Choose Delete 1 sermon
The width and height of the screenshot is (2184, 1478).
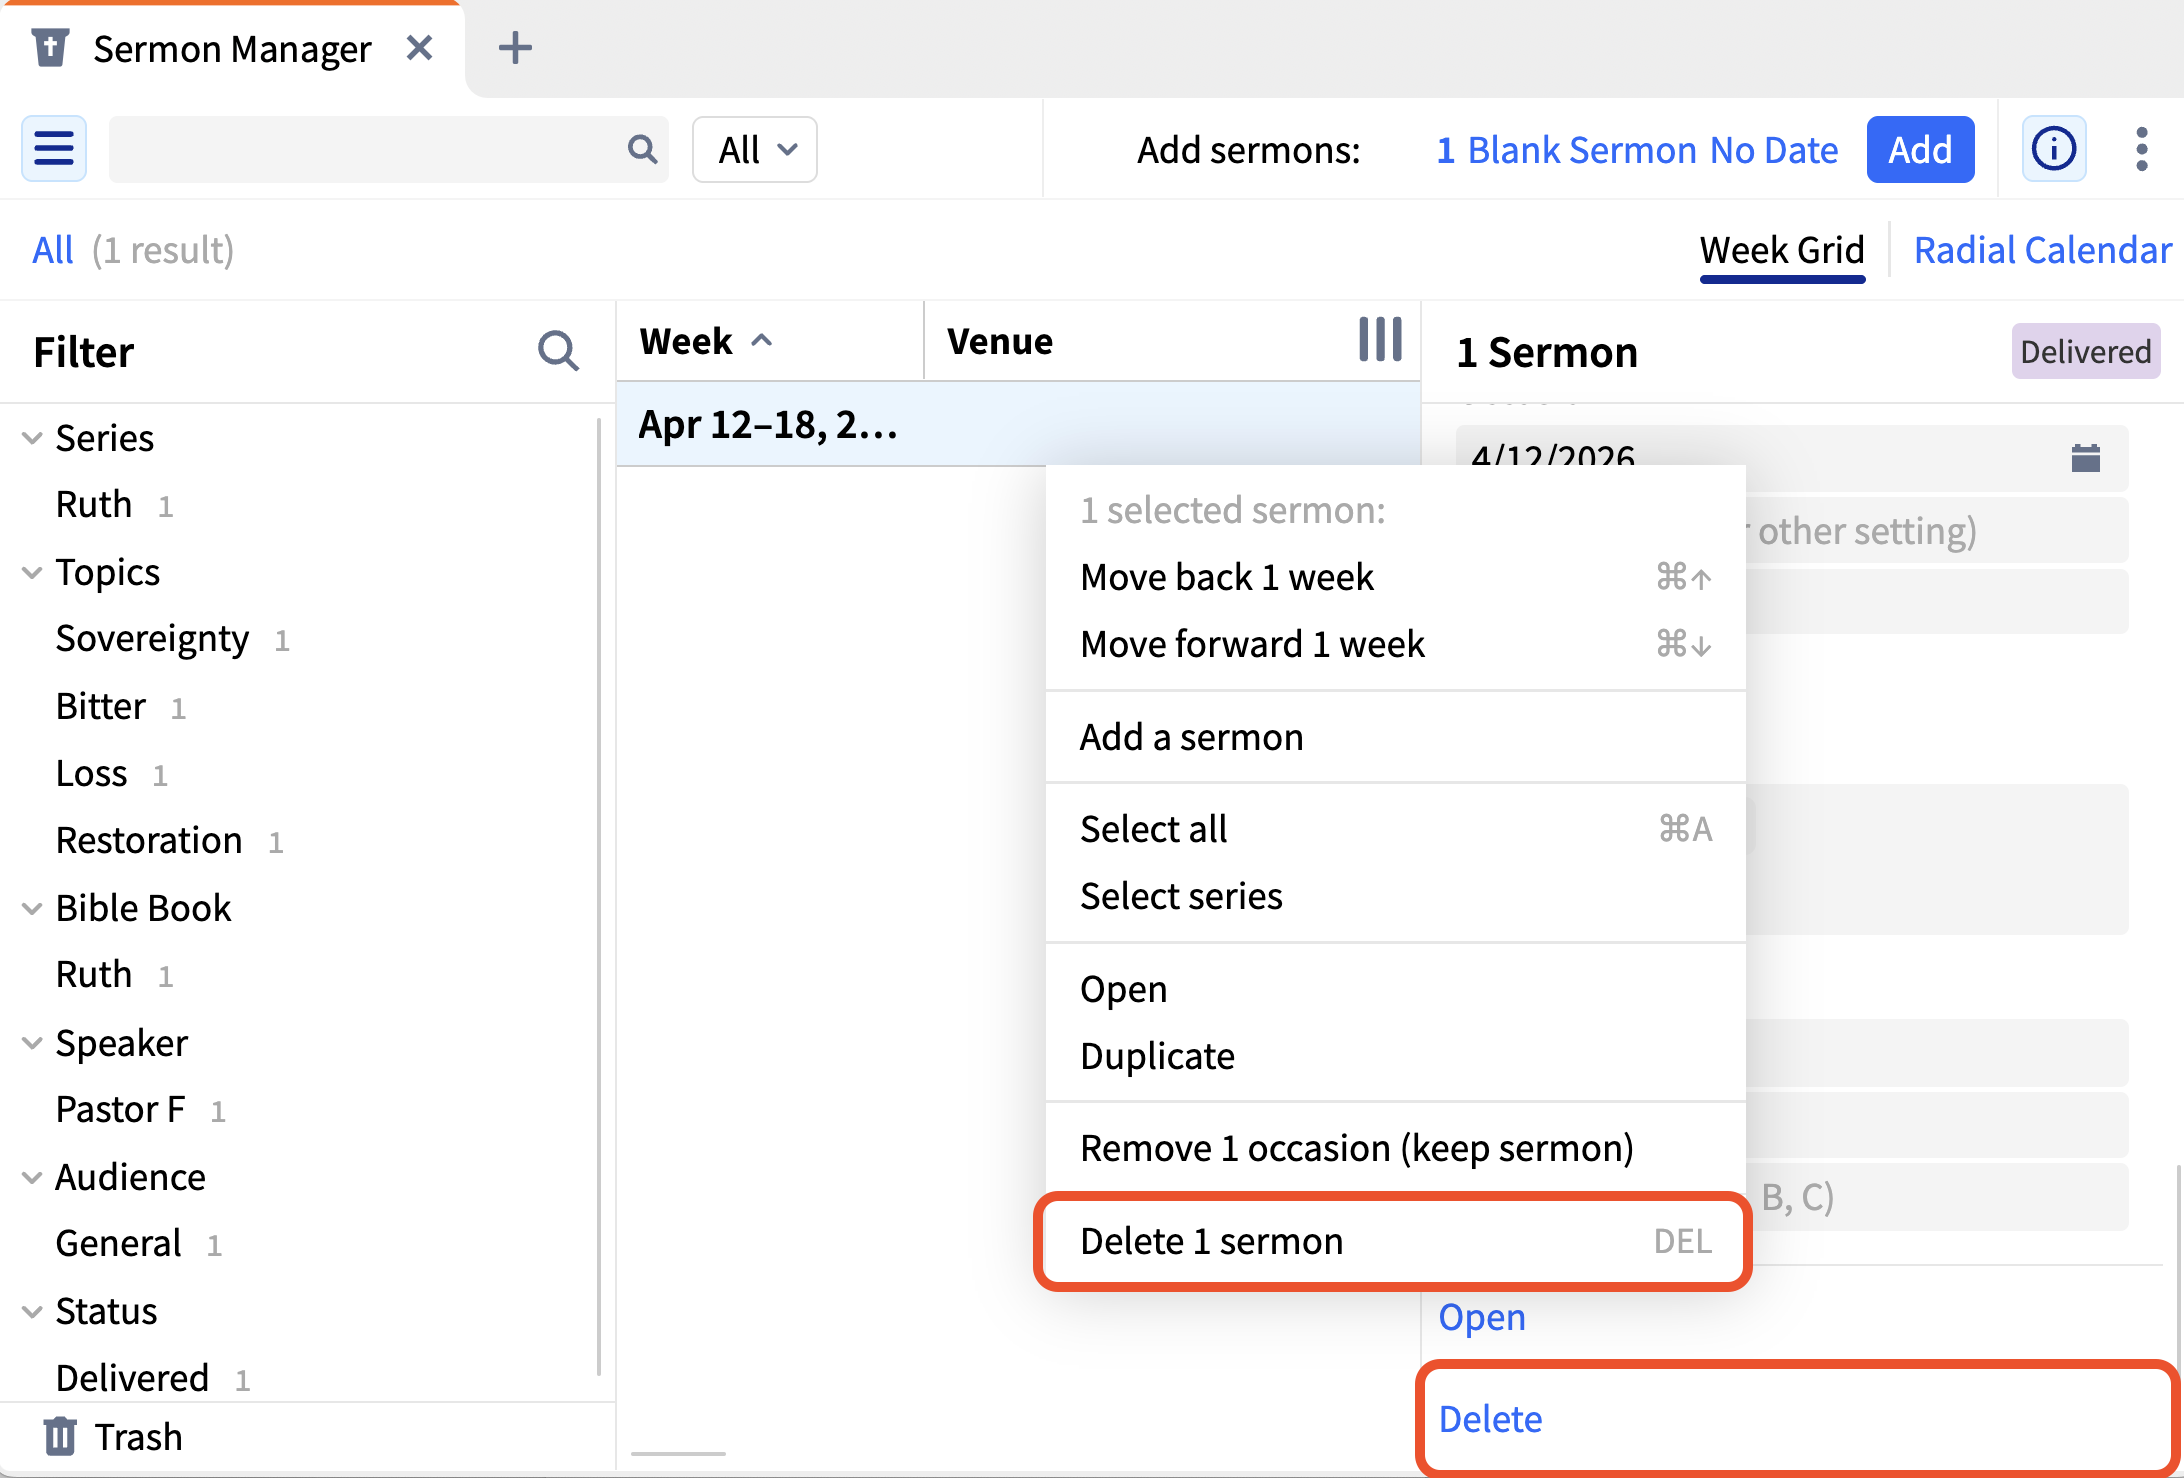pos(1395,1241)
